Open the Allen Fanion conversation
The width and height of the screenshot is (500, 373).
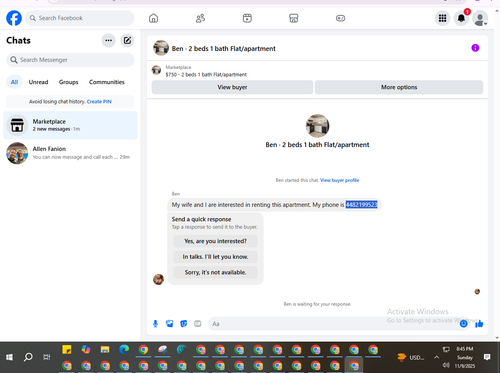(x=70, y=153)
